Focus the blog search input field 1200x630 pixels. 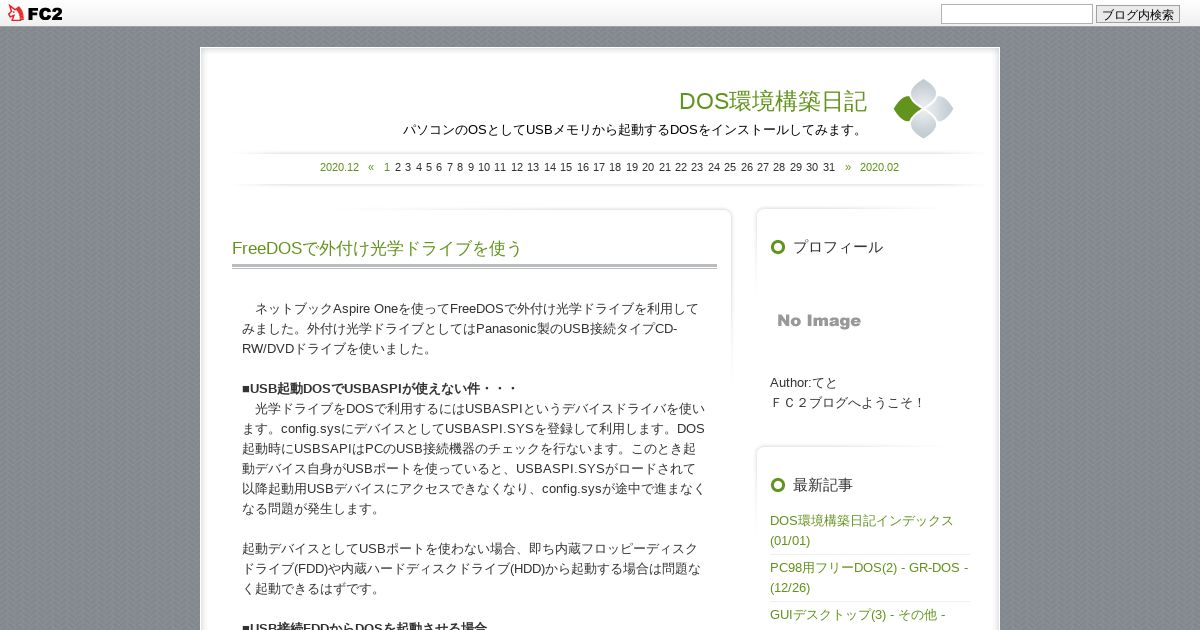[x=1016, y=14]
